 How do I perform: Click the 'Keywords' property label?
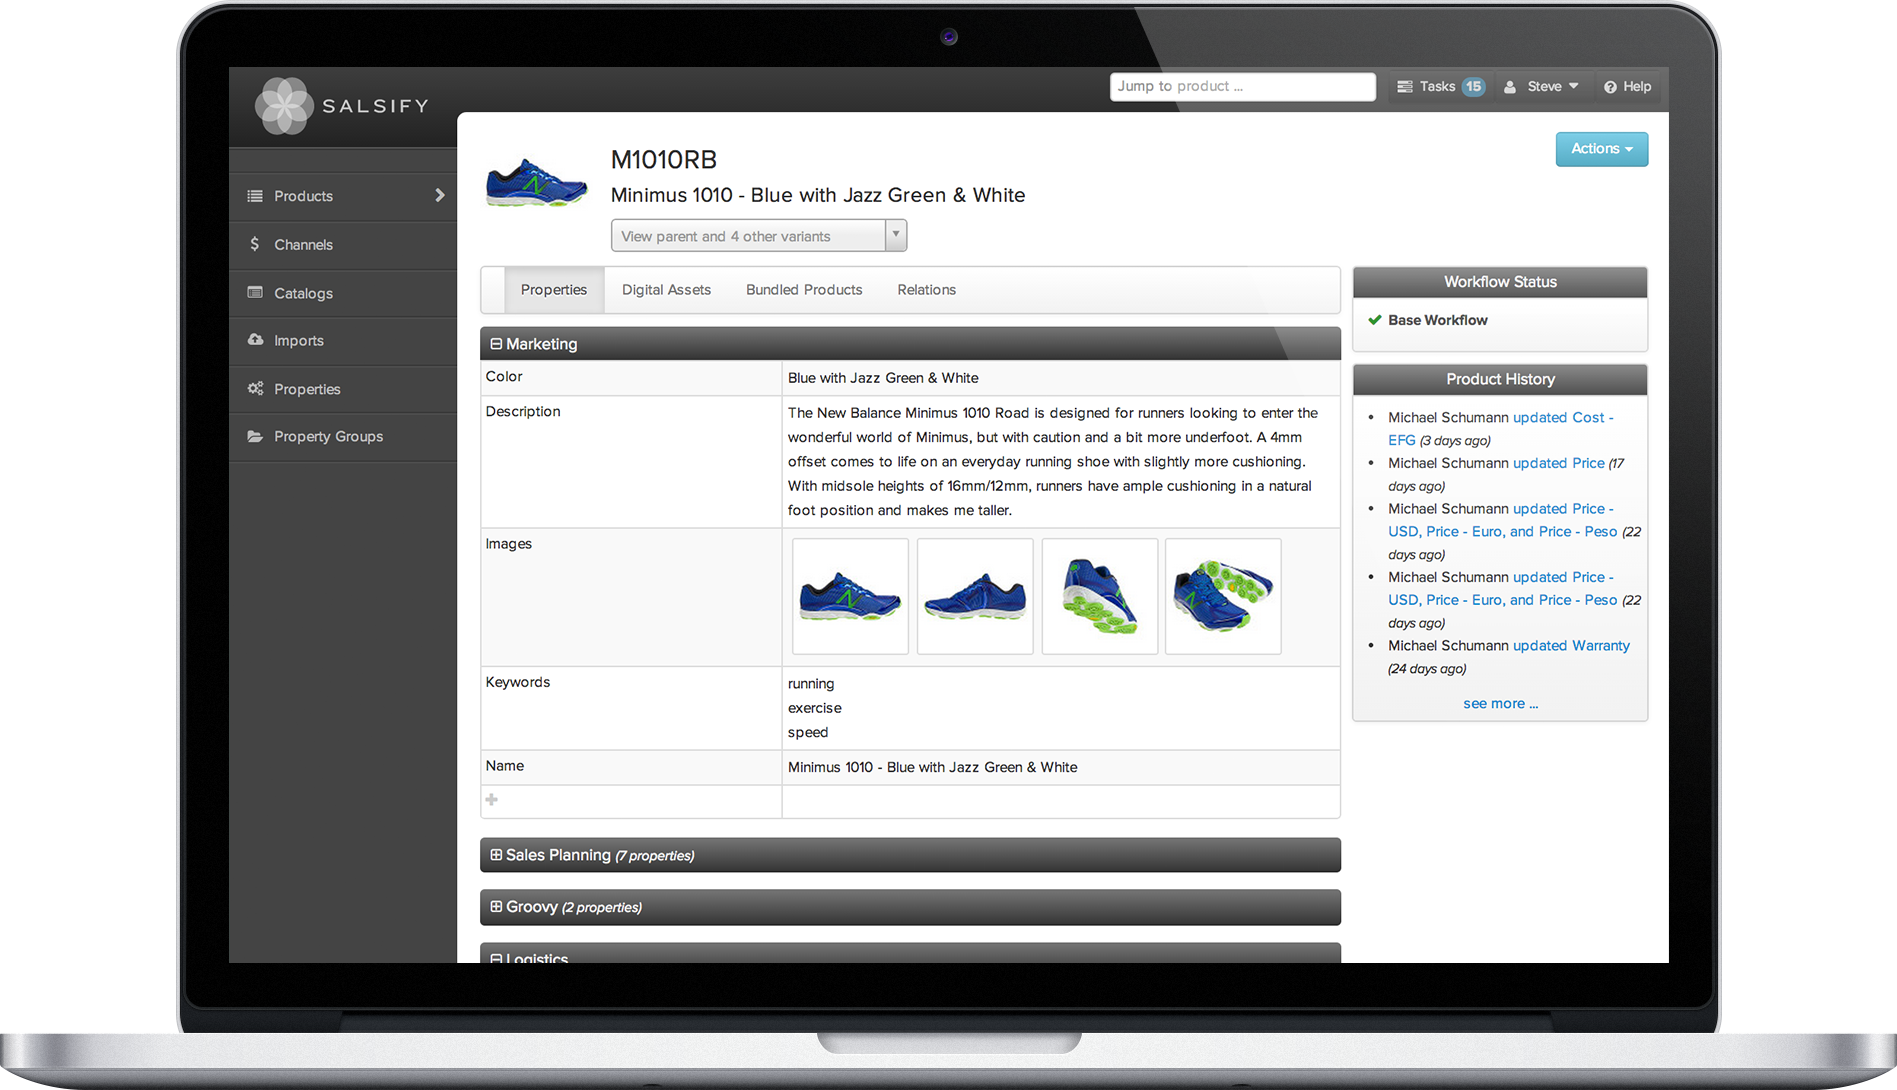point(518,682)
